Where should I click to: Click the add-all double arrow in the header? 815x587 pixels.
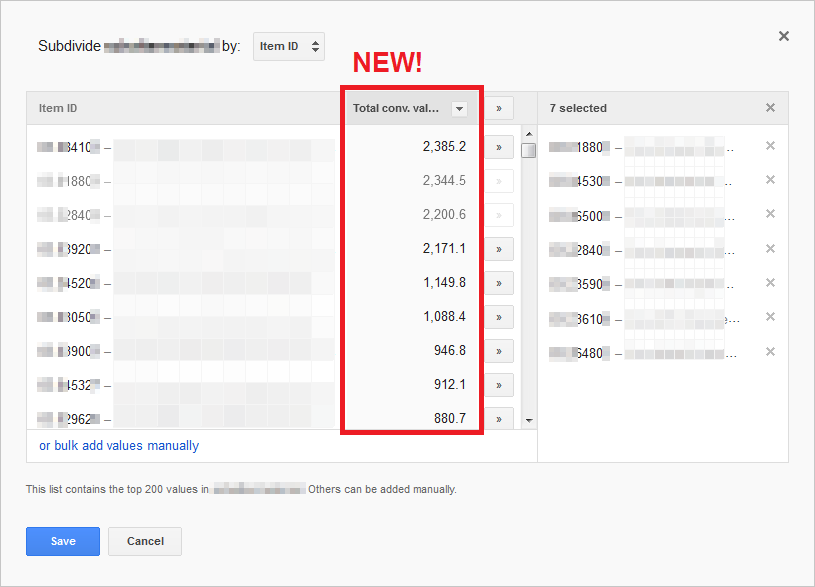[498, 108]
